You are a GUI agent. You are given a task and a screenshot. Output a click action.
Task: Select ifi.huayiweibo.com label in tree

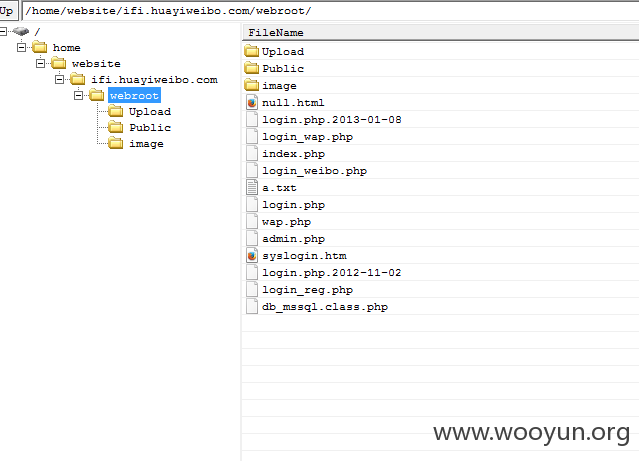[x=154, y=79]
